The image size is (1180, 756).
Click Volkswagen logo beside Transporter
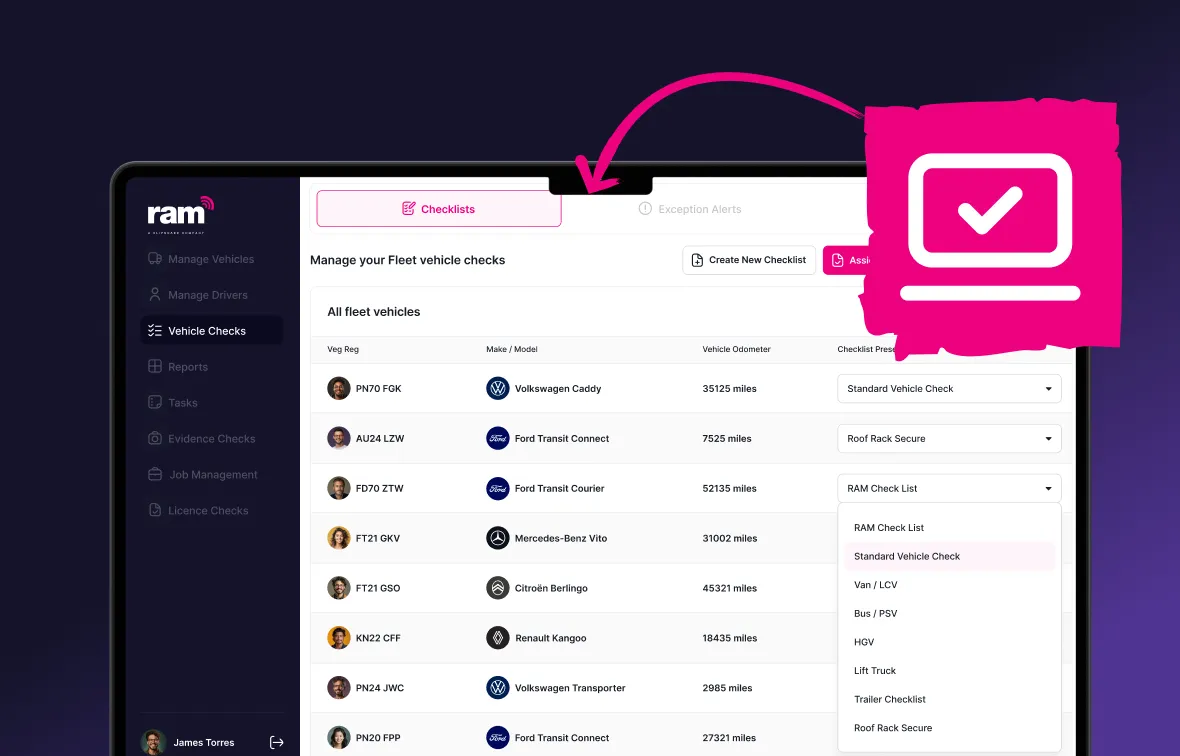click(x=497, y=688)
